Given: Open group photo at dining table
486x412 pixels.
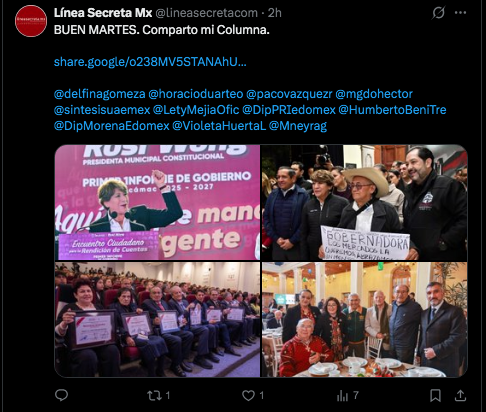Looking at the screenshot, I should pos(364,320).
